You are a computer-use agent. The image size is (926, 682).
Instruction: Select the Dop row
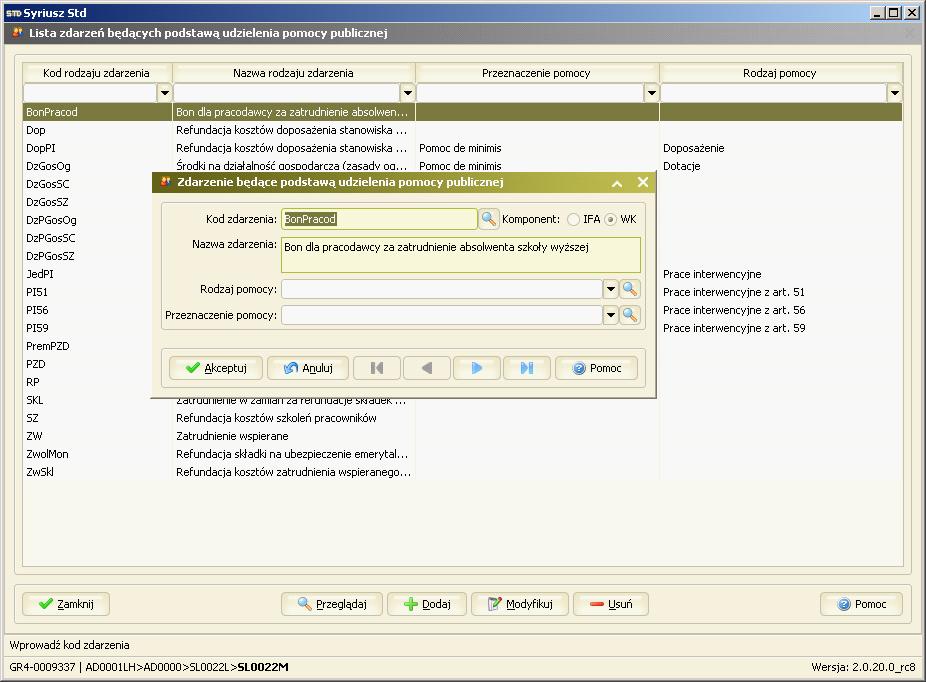pyautogui.click(x=462, y=130)
